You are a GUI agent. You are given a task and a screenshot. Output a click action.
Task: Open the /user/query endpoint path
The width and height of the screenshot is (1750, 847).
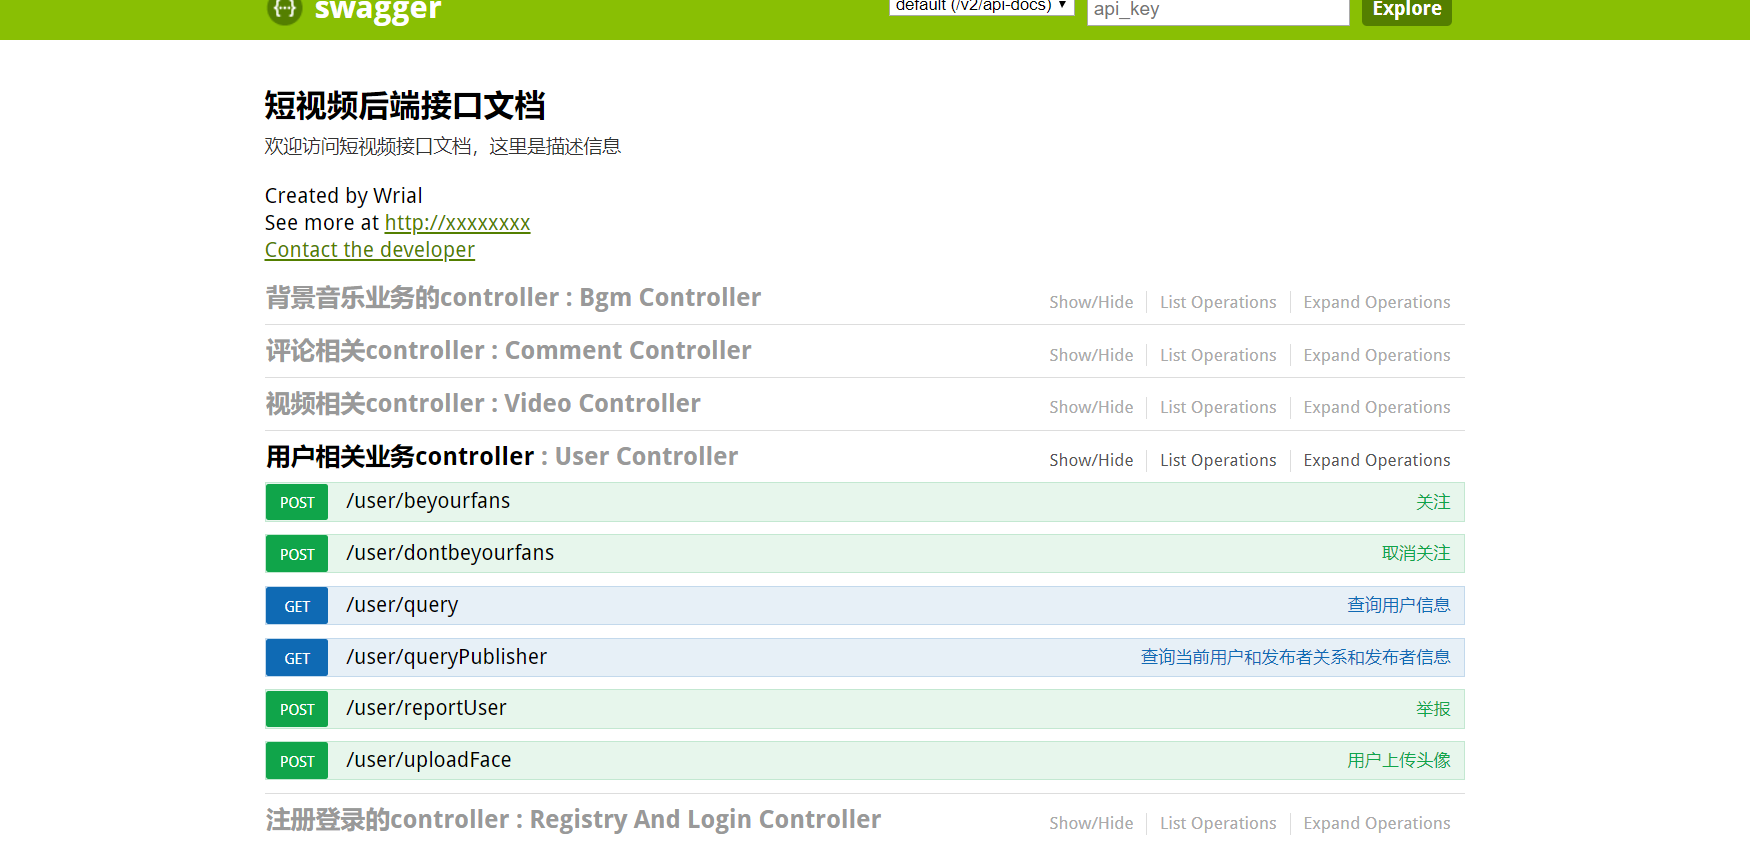point(402,605)
